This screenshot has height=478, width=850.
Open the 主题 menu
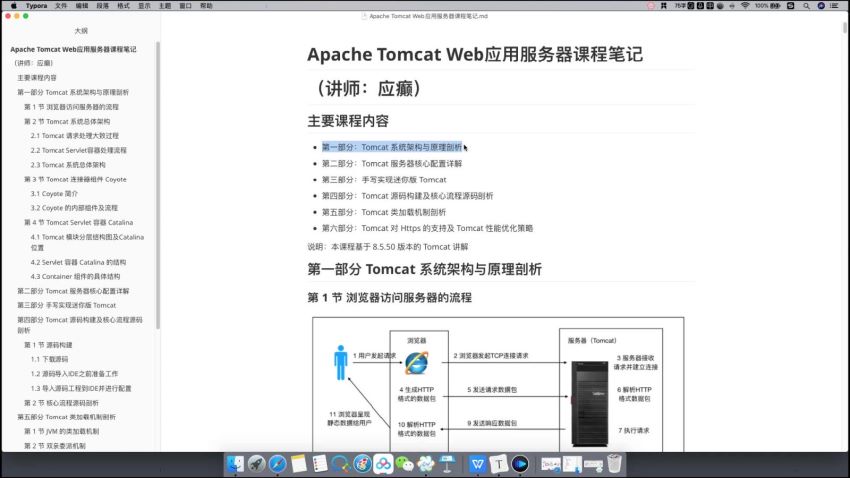[165, 5]
